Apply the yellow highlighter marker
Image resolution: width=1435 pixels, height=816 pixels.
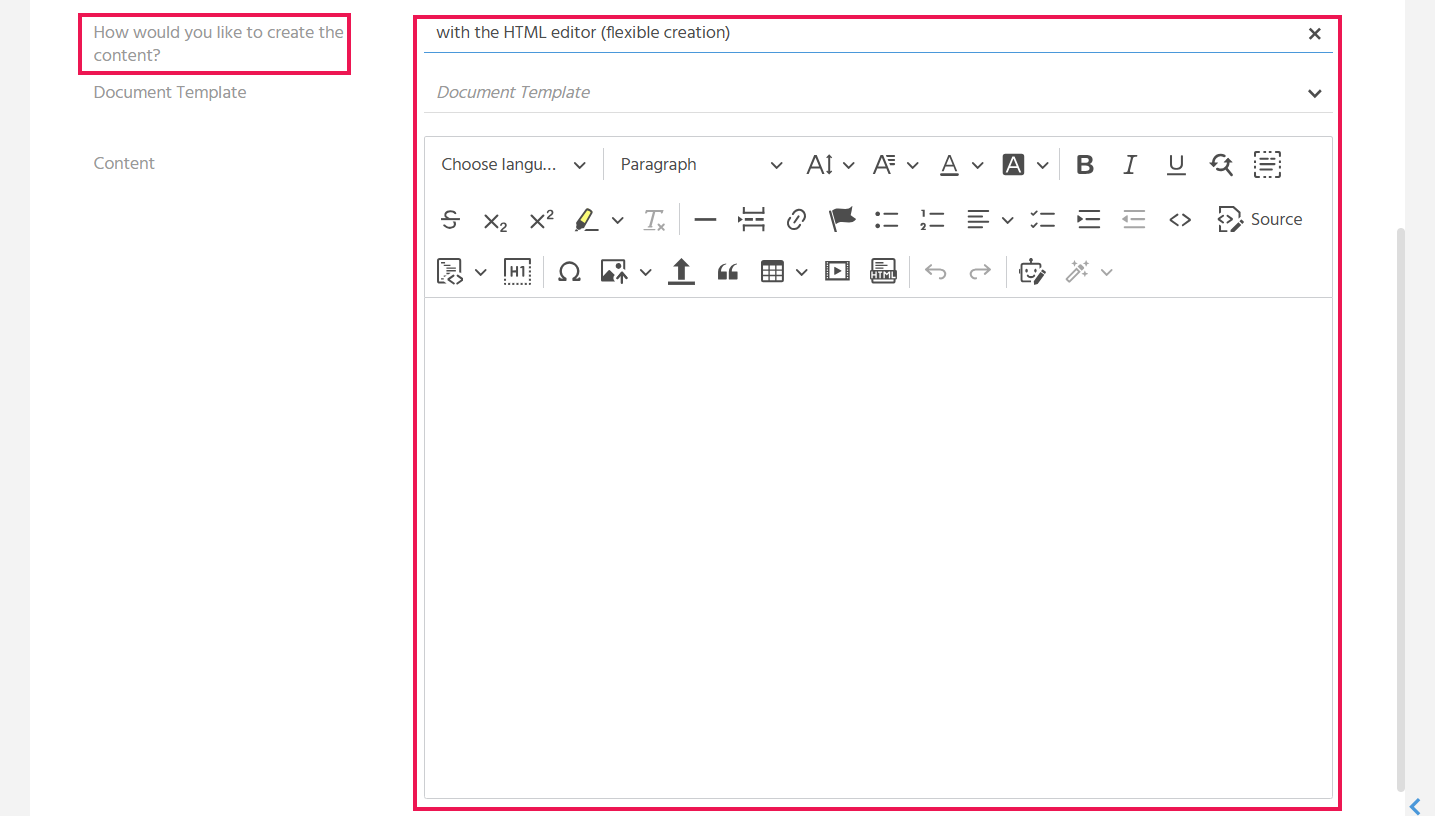[586, 220]
